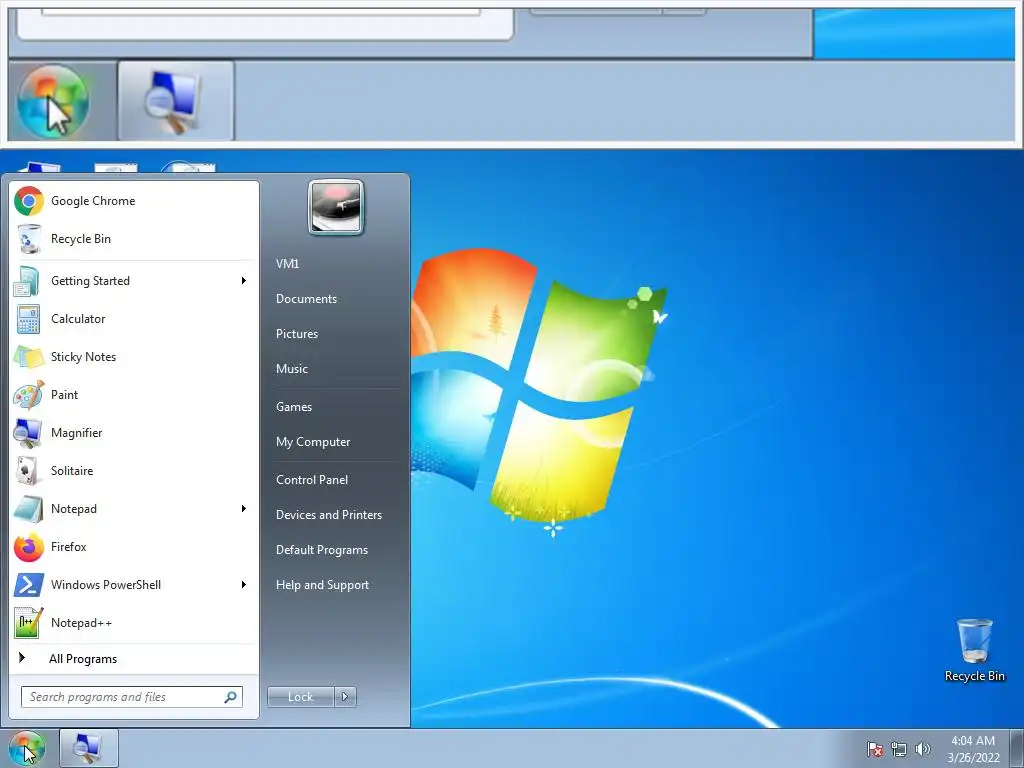Launch Getting Started from Start menu
Image resolution: width=1024 pixels, height=768 pixels.
tap(135, 281)
